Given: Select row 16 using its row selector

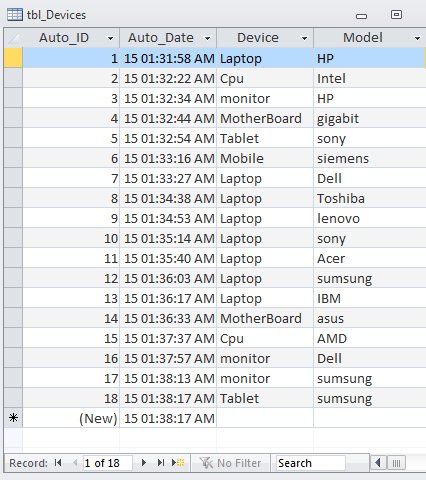Looking at the screenshot, I should [13, 358].
